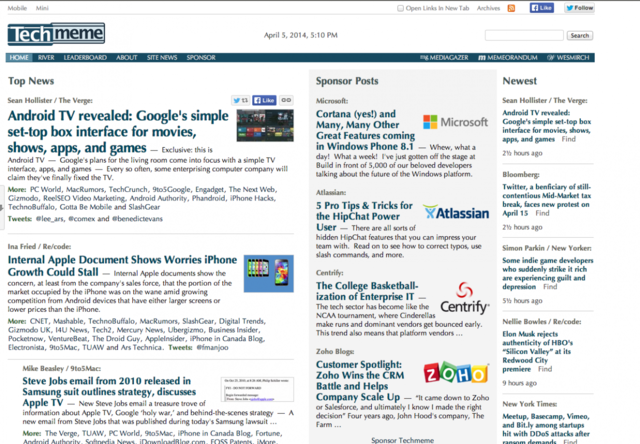This screenshot has height=444, width=640.
Task: Click the Centrify sponsor logo
Action: pyautogui.click(x=464, y=298)
